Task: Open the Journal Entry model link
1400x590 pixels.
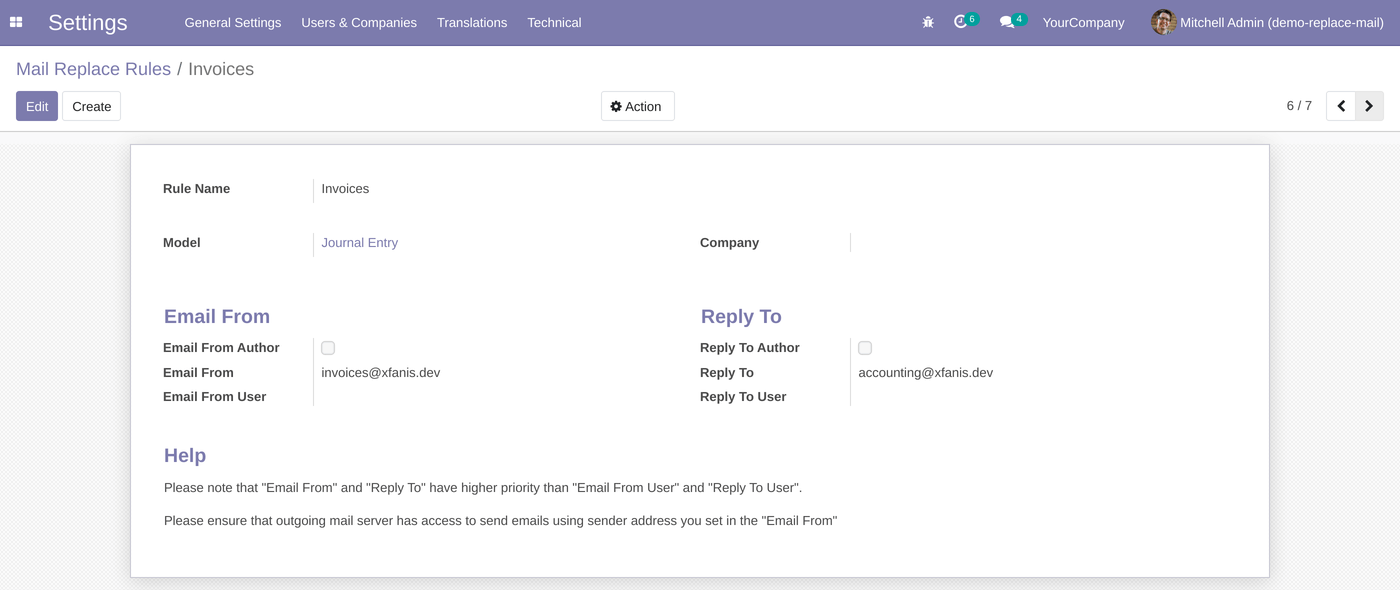Action: (359, 242)
